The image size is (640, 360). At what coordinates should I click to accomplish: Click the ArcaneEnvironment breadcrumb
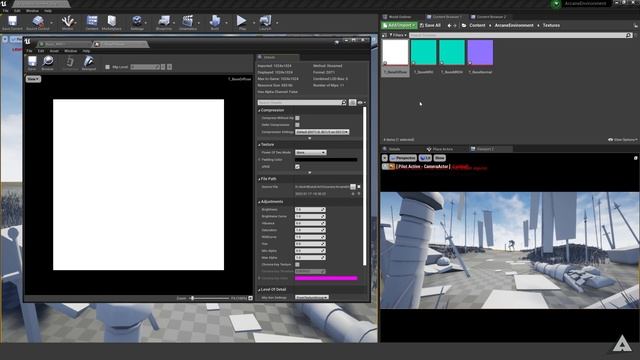coord(514,25)
